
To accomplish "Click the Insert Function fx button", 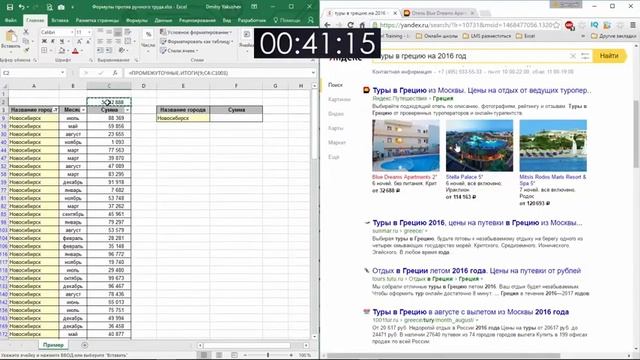I will coord(115,73).
